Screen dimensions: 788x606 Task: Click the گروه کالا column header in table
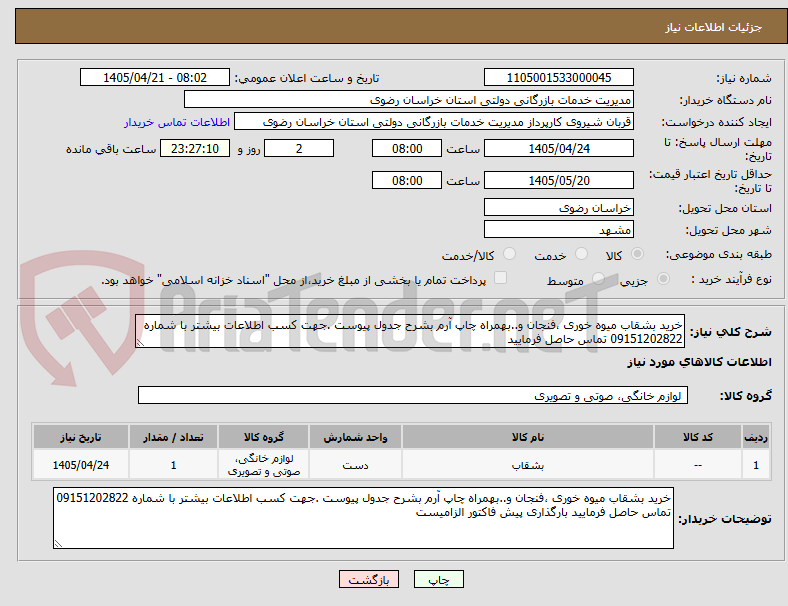pos(263,437)
